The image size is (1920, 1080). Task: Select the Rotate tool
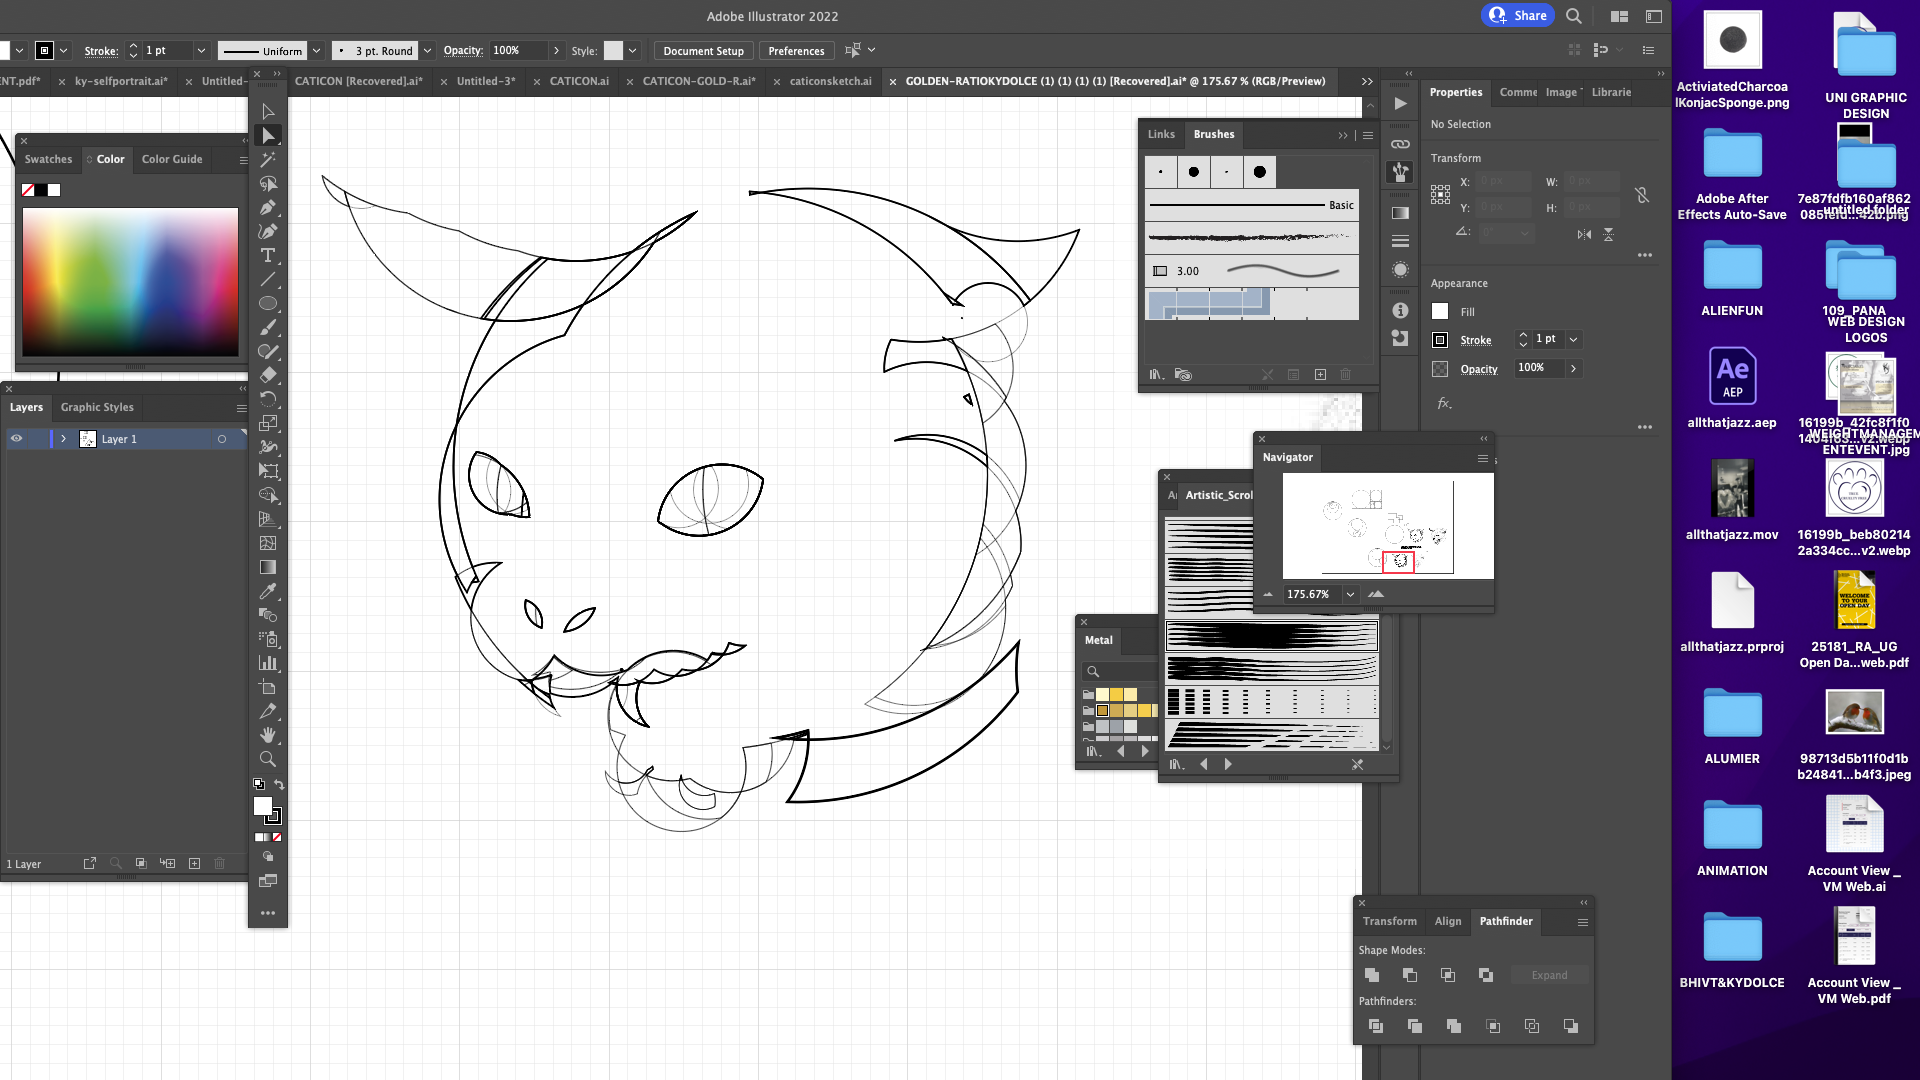[x=268, y=399]
